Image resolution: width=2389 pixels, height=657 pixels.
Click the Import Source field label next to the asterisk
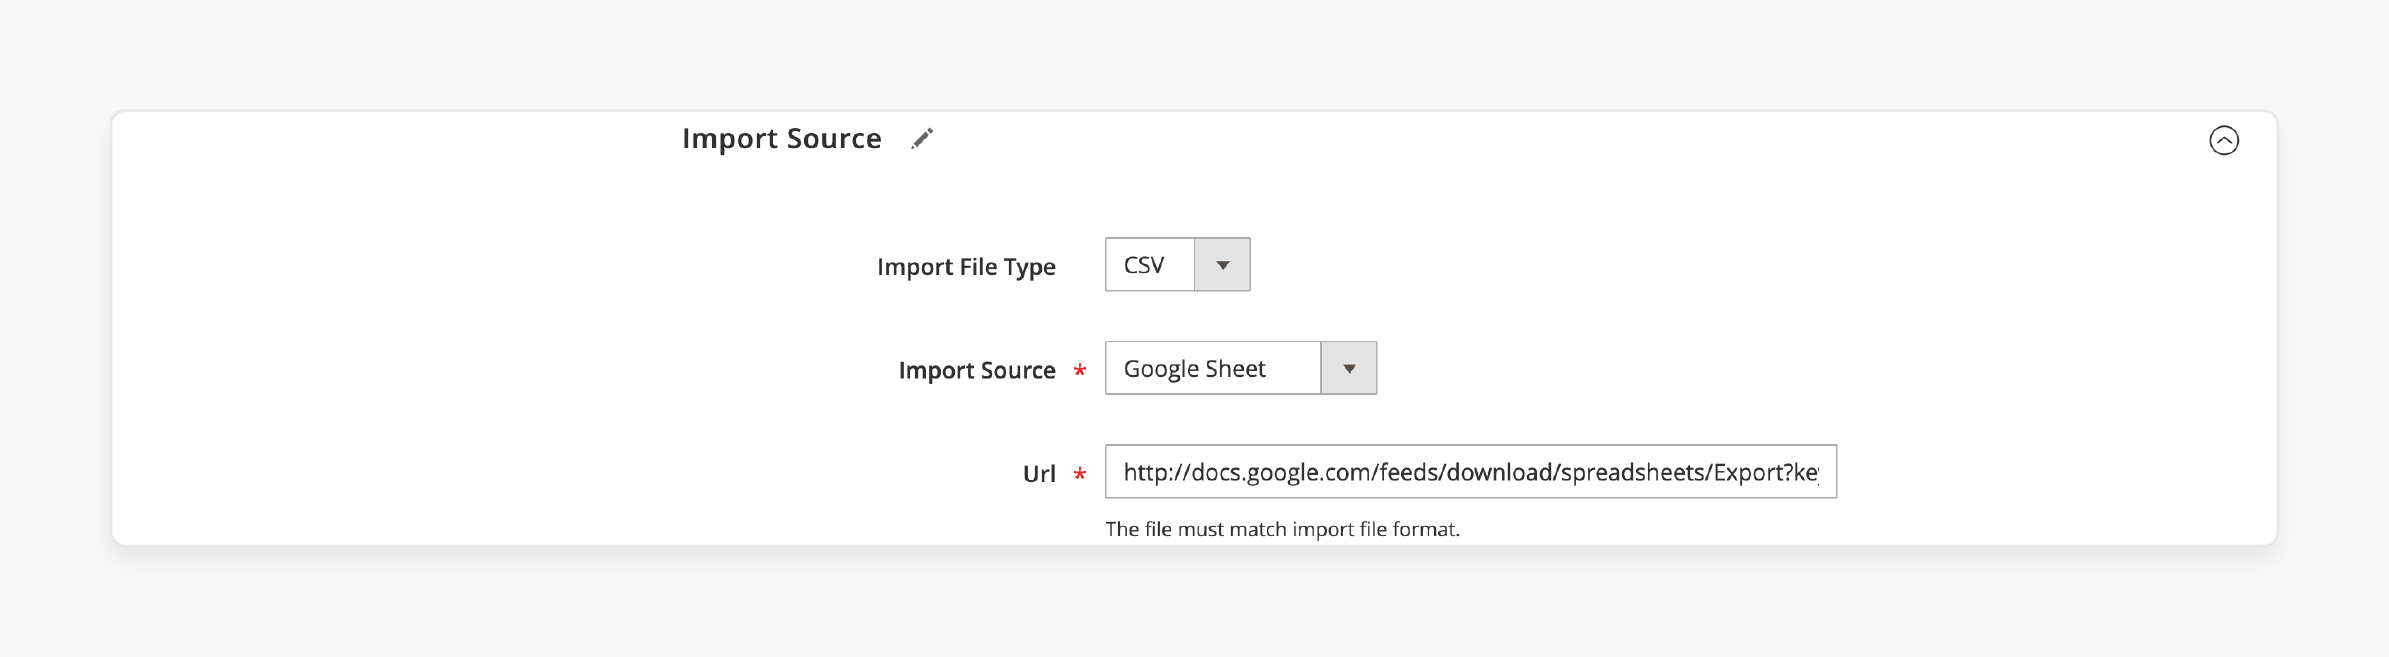click(977, 370)
